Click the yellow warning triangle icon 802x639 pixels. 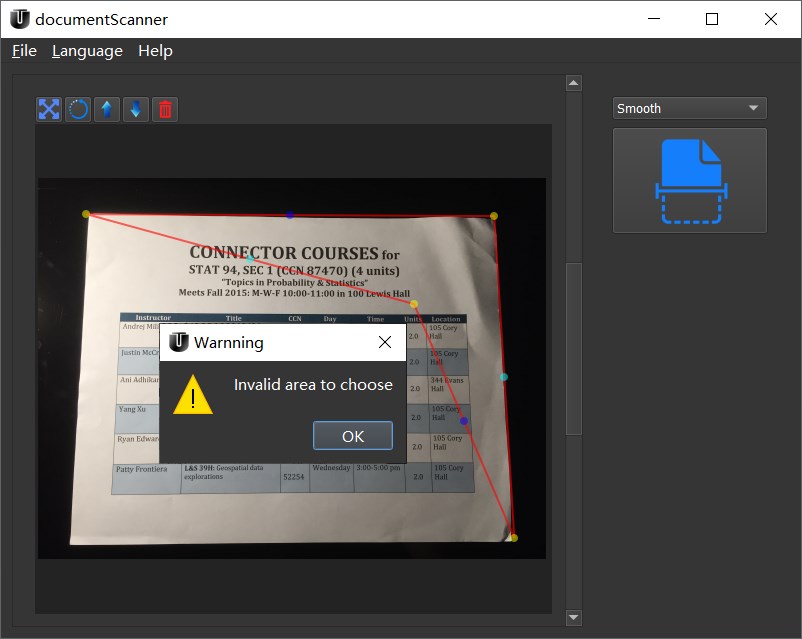[x=193, y=394]
